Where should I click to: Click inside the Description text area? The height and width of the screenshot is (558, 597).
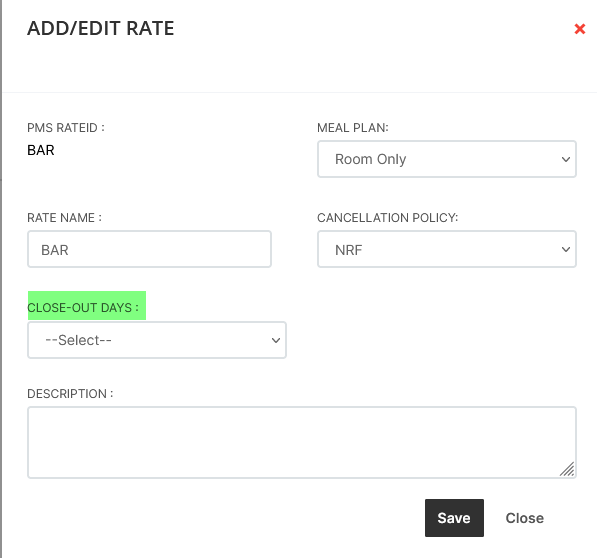(302, 442)
